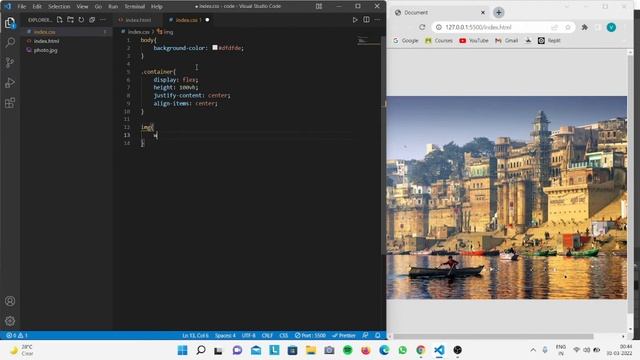This screenshot has height=360, width=640.
Task: Switch to the index.css editor tab
Action: click(x=187, y=20)
